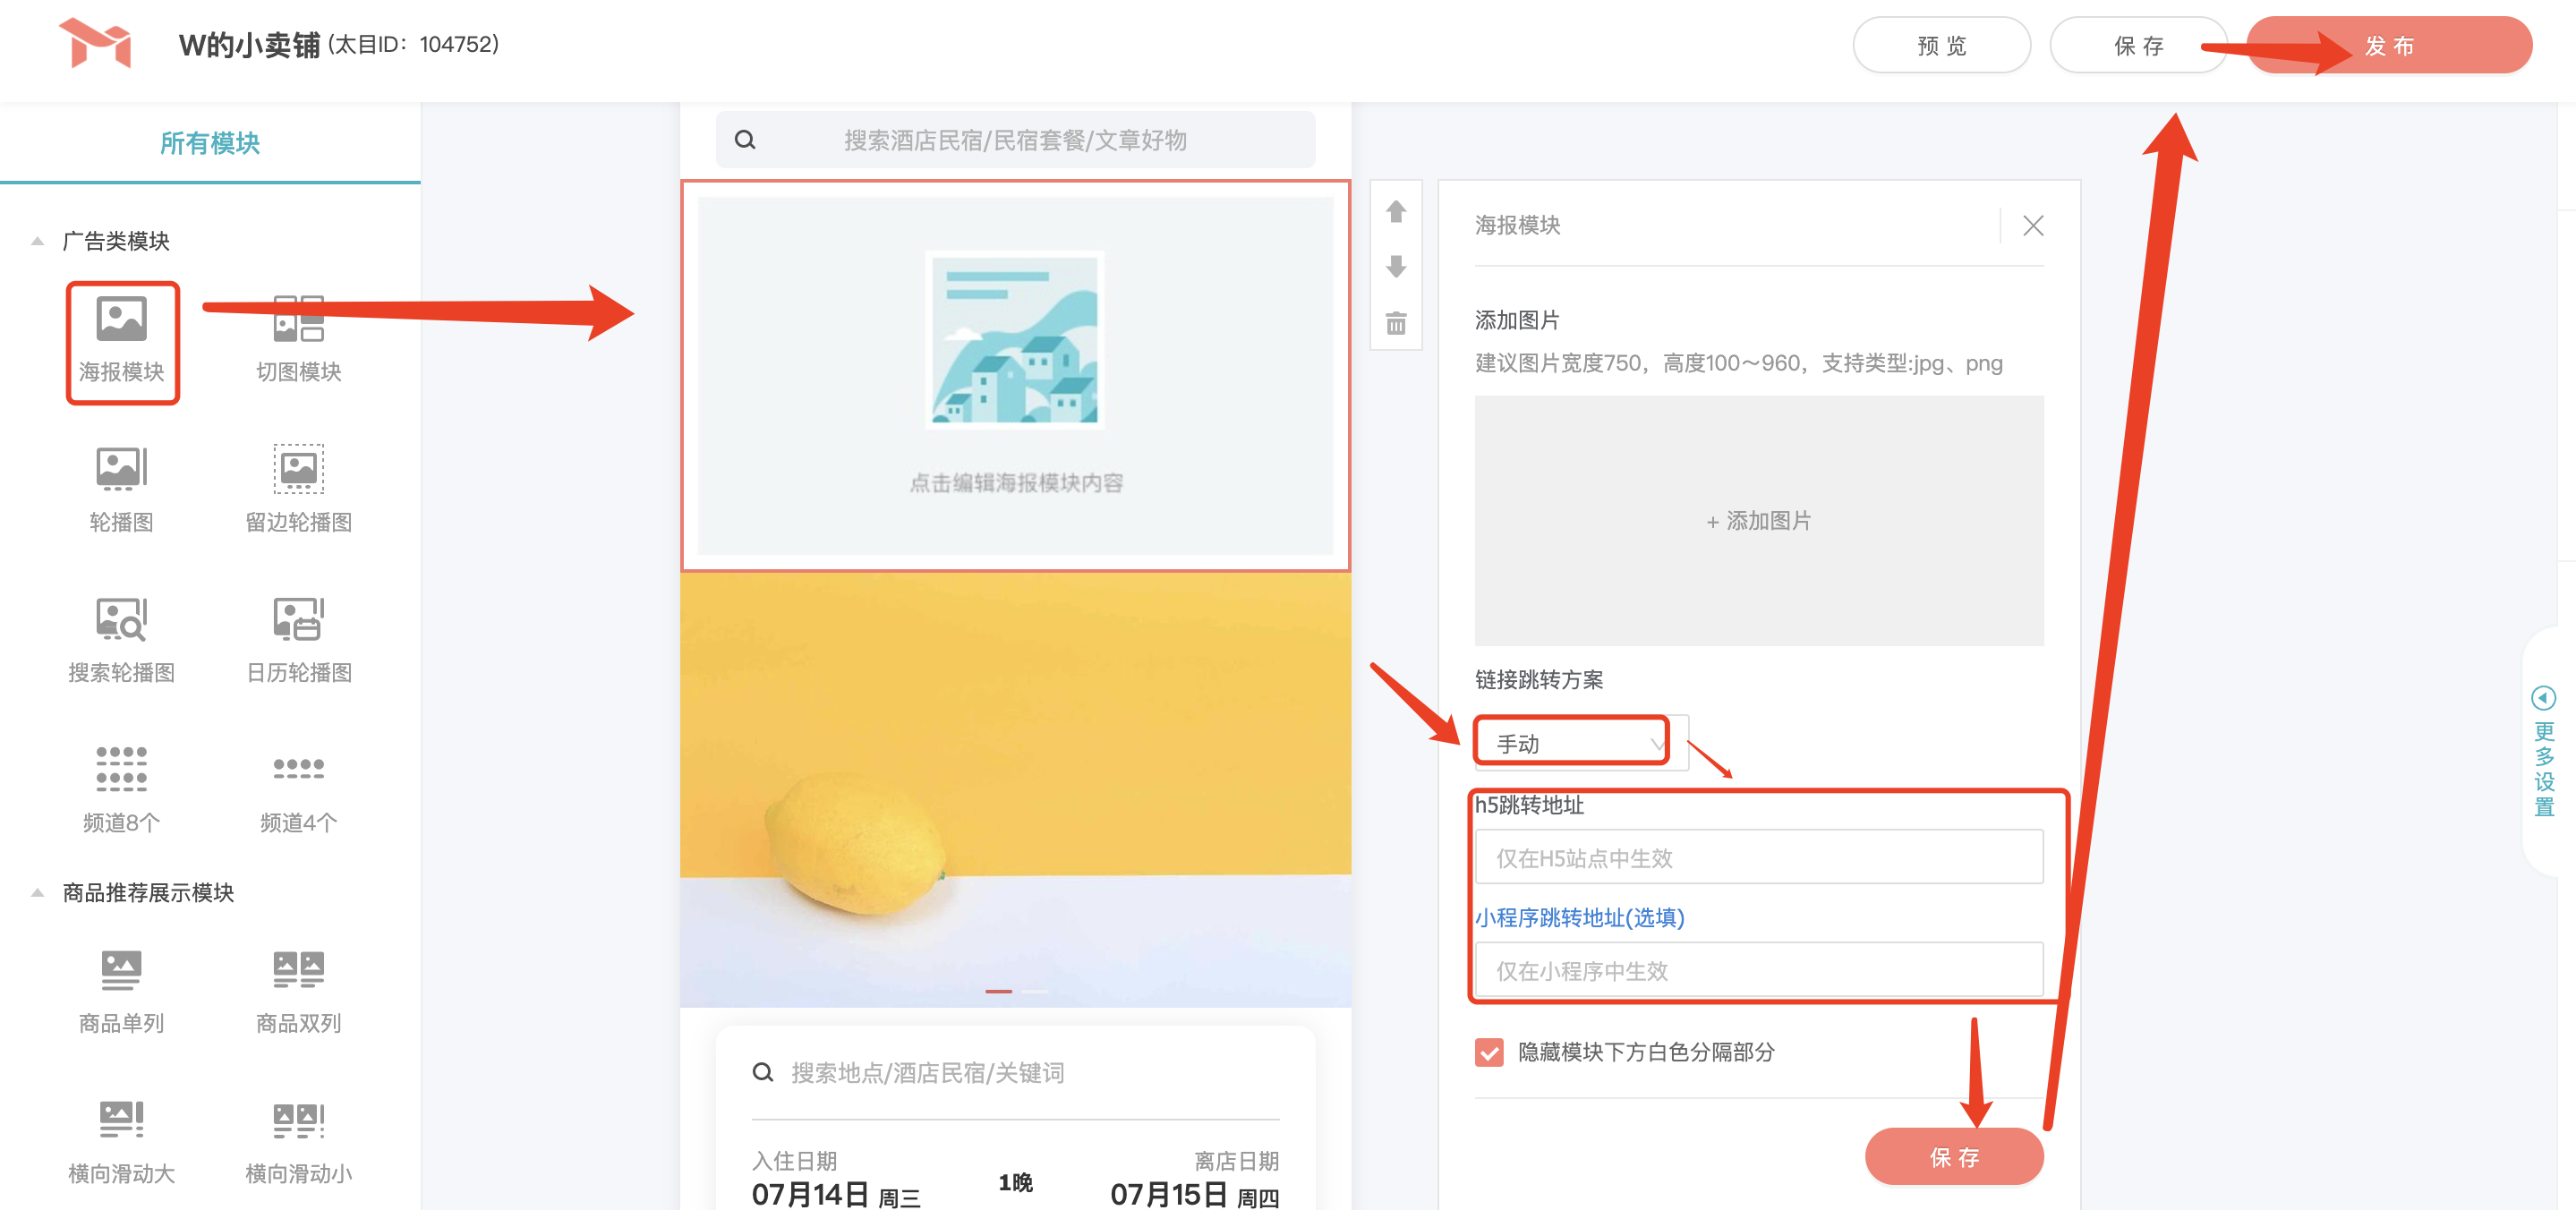Open the 更多设置 side panel arrow icon
Image resolution: width=2576 pixels, height=1210 pixels.
pos(2543,697)
